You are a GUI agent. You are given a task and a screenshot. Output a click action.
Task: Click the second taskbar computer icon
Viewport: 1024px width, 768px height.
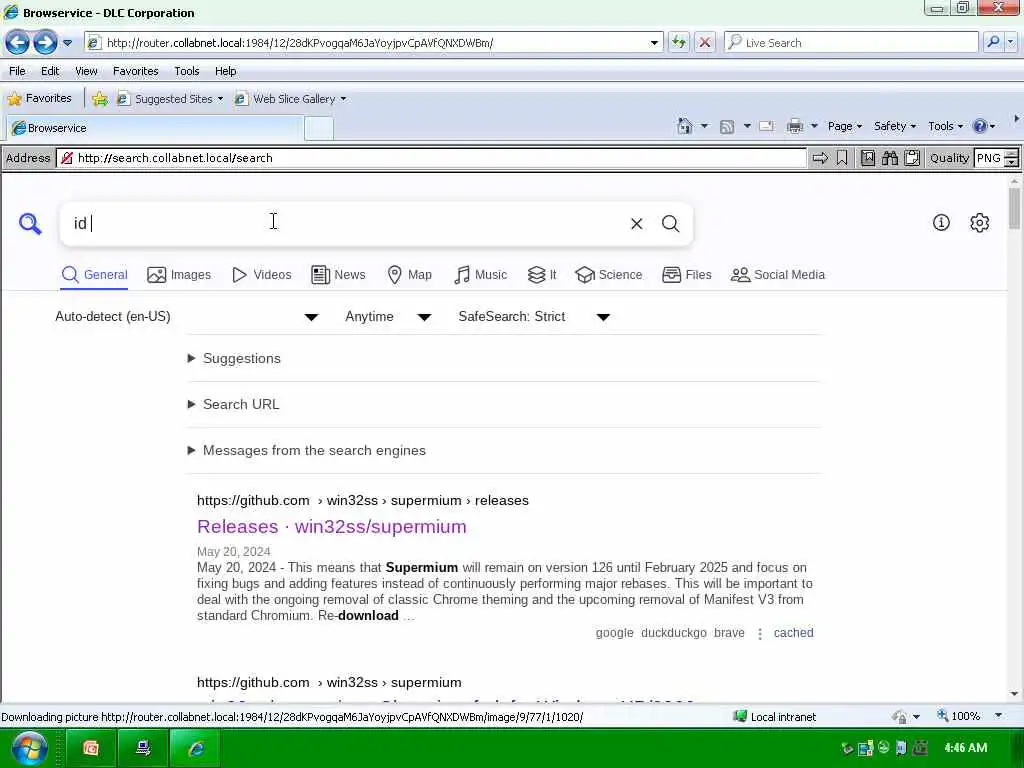point(143,748)
